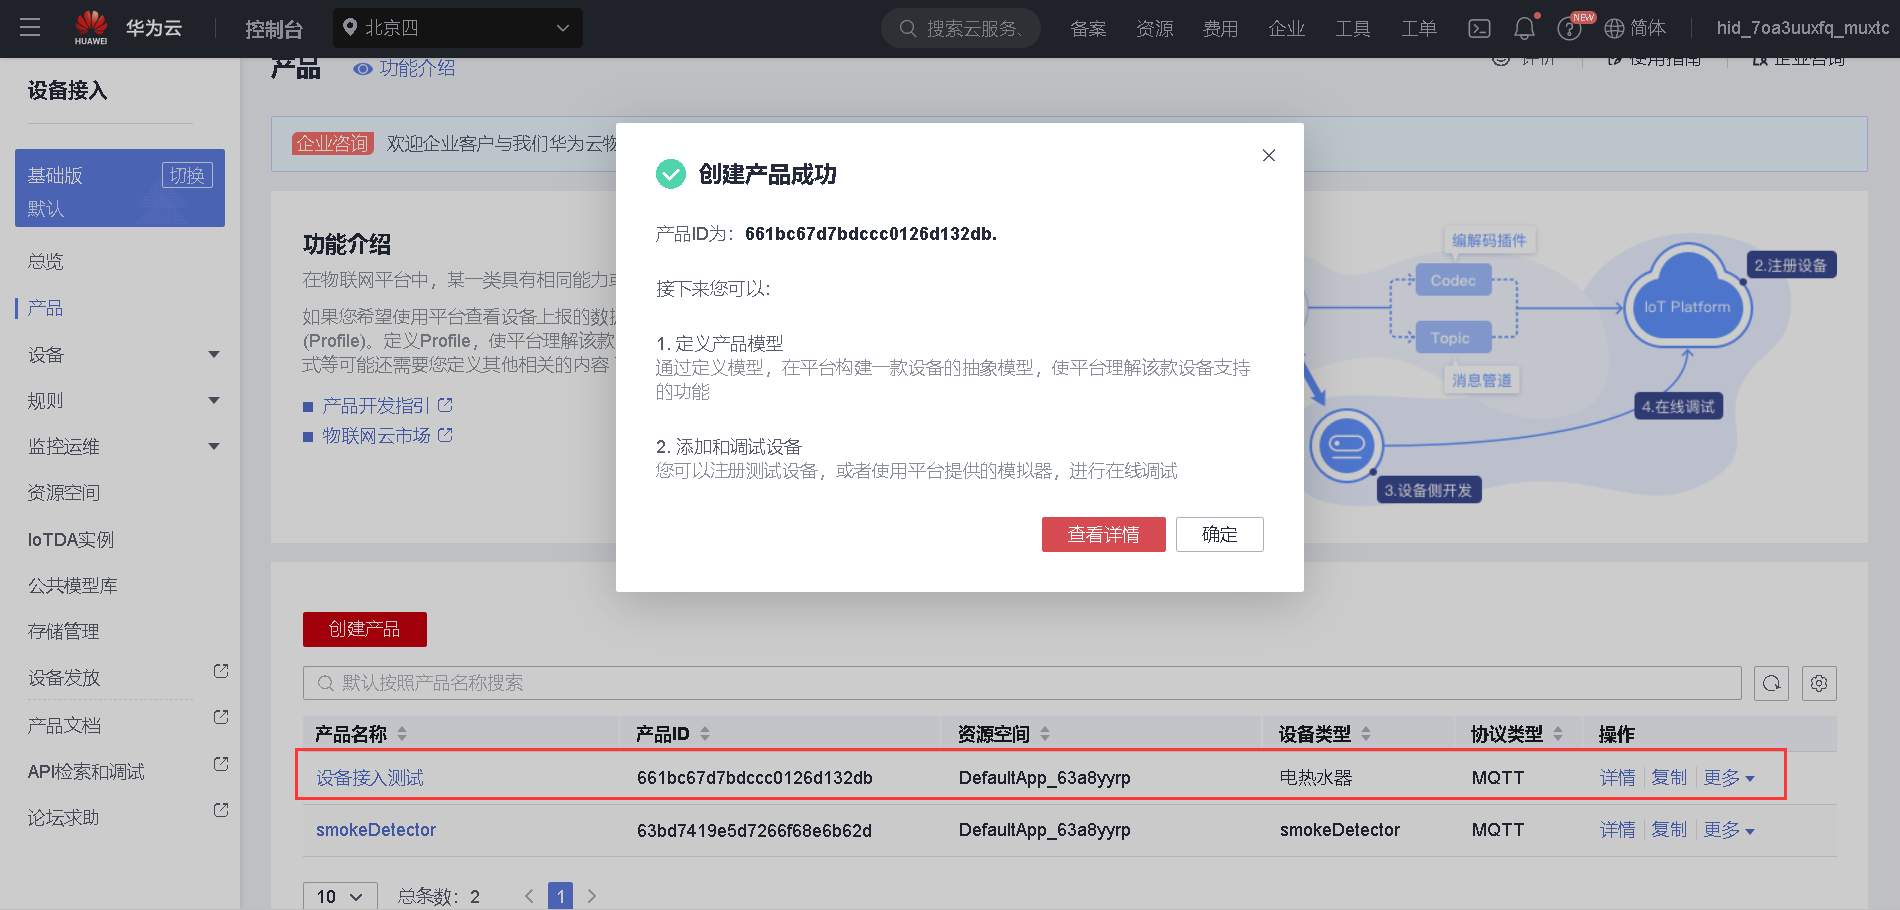Open product table column settings gear
The width and height of the screenshot is (1900, 910).
(x=1819, y=683)
